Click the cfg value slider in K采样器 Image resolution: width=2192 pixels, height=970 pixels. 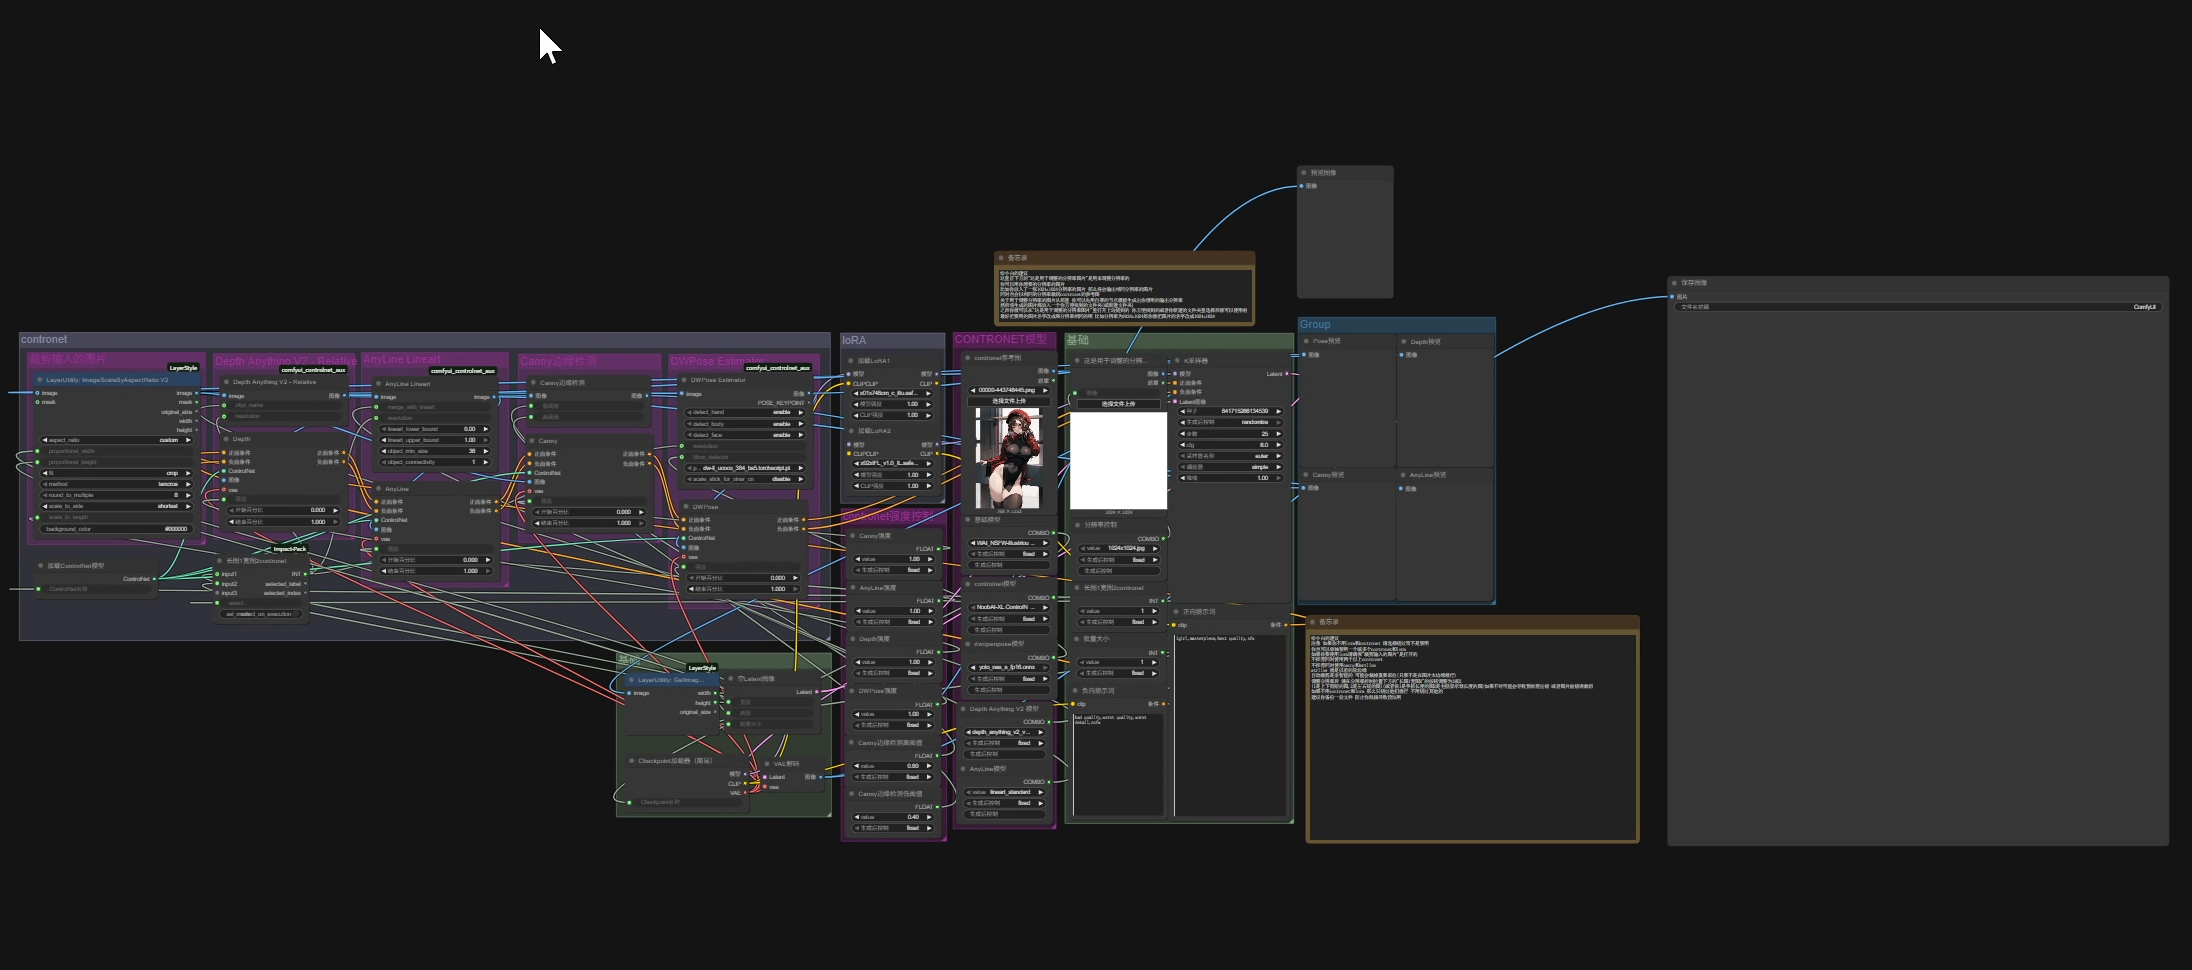pos(1231,445)
